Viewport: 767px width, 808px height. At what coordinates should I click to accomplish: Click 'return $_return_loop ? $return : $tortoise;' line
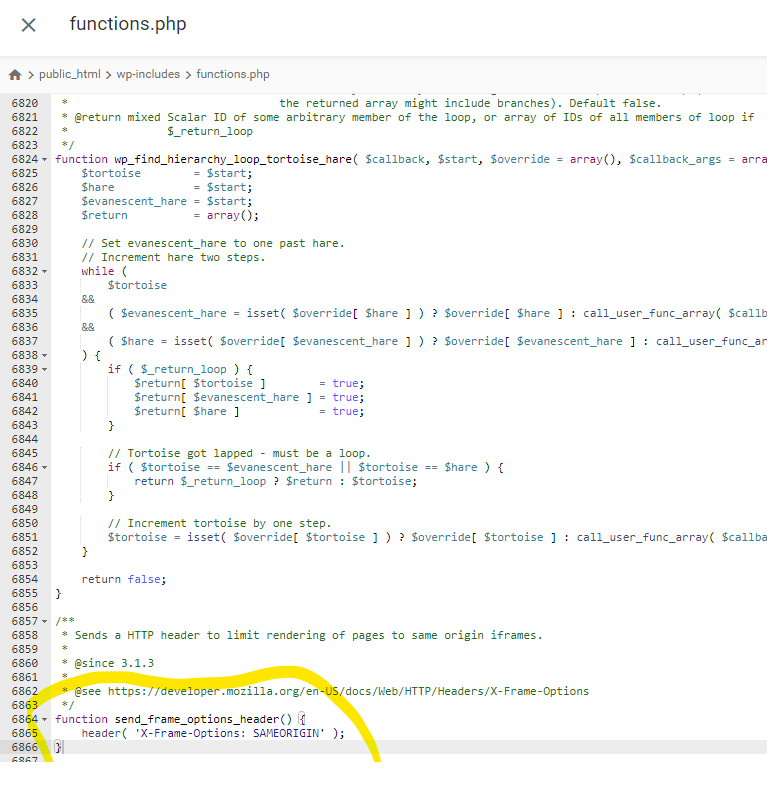pyautogui.click(x=276, y=481)
